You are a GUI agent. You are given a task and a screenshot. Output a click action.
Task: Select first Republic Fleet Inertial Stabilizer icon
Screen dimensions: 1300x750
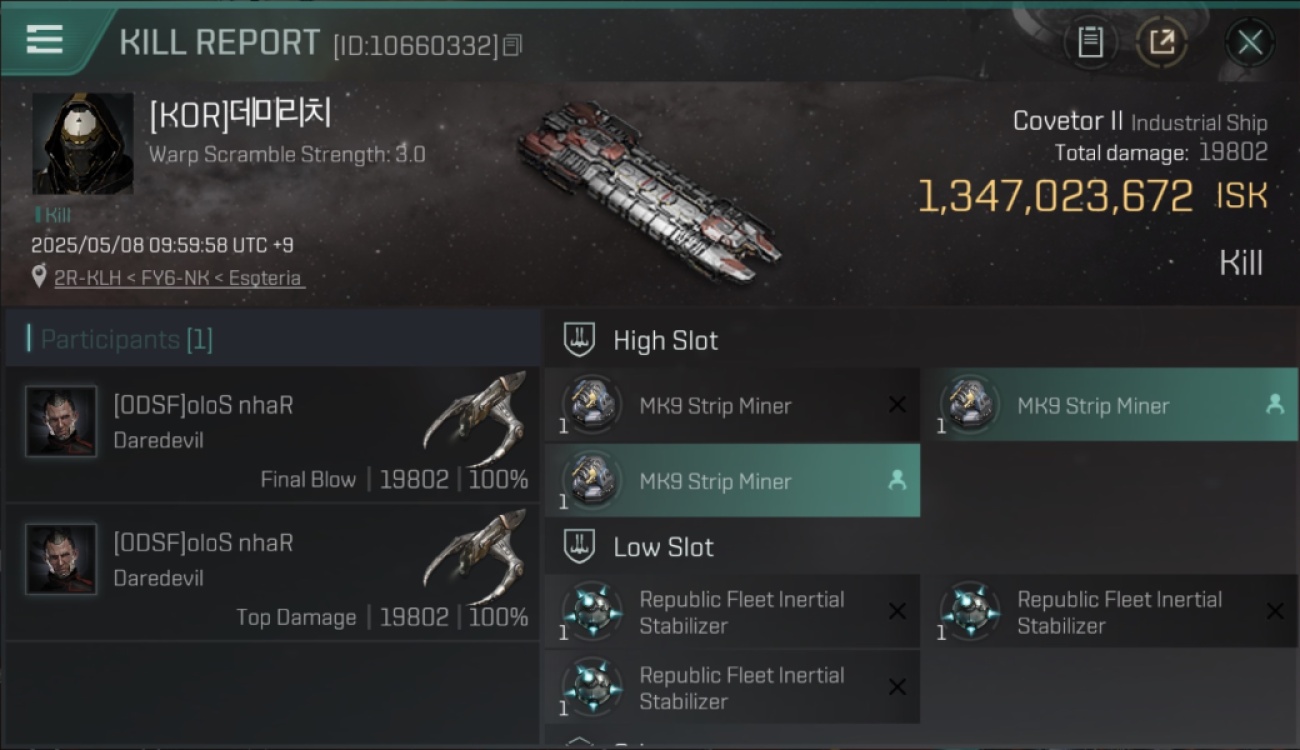591,611
